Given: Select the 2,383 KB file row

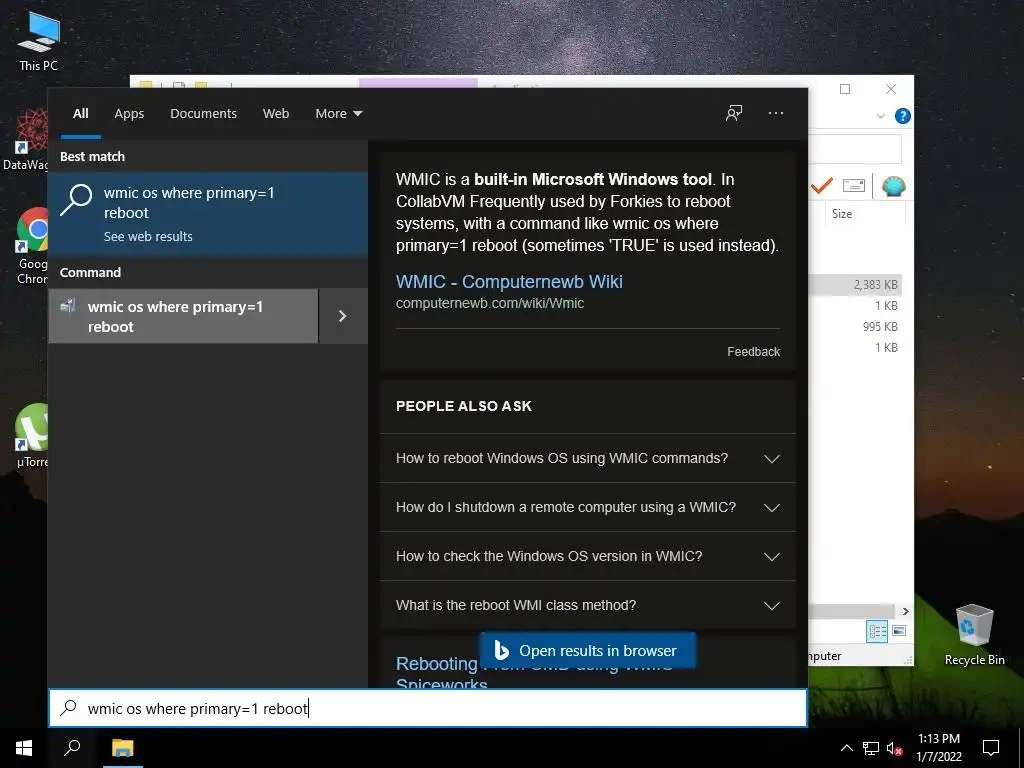Looking at the screenshot, I should pos(856,285).
